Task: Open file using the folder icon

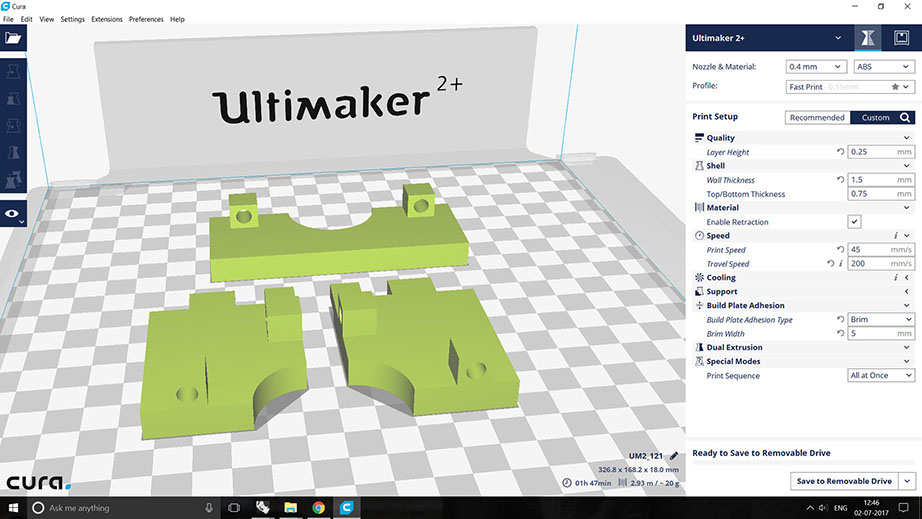Action: pyautogui.click(x=13, y=38)
